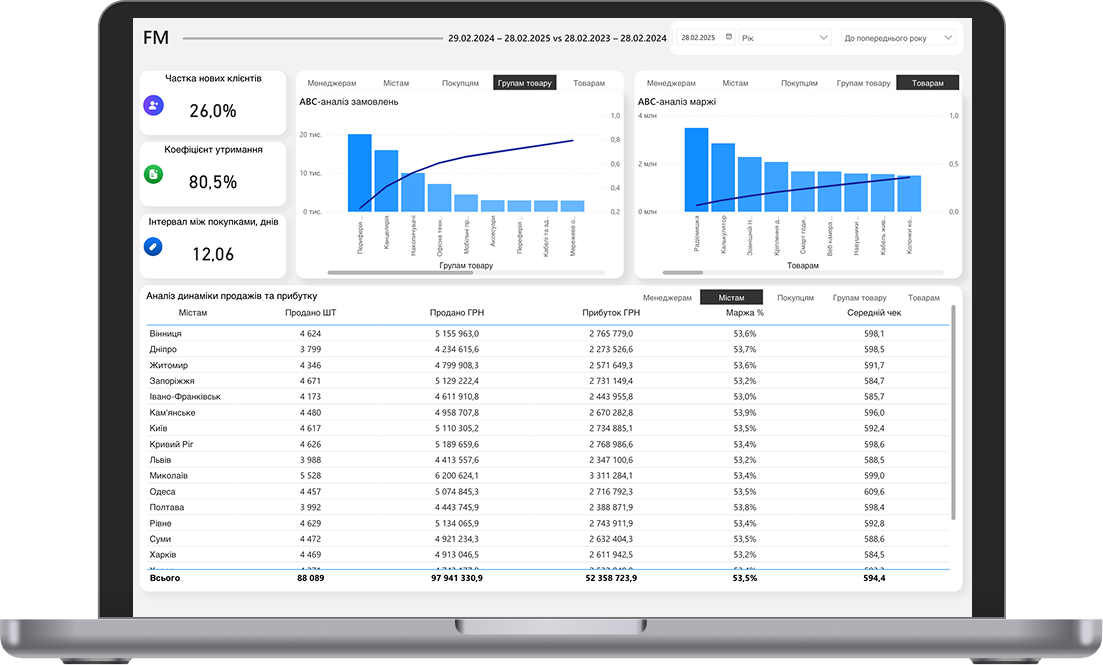1103x665 pixels.
Task: Click the green retention rate icon
Action: [153, 175]
